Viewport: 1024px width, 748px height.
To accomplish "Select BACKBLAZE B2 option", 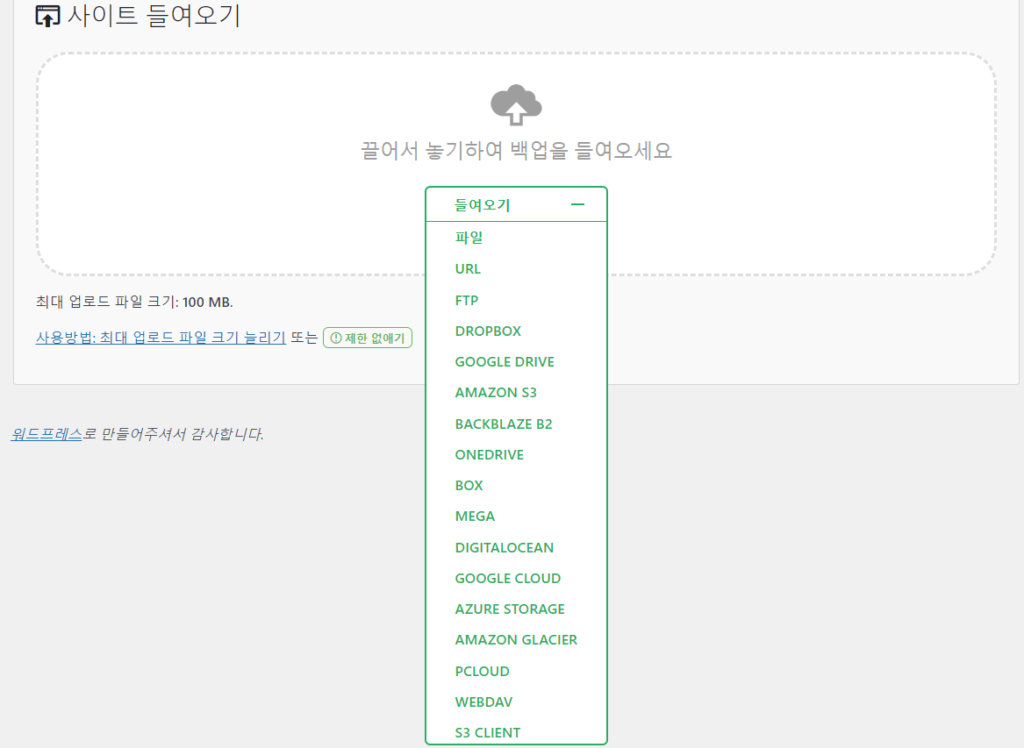I will pos(504,423).
